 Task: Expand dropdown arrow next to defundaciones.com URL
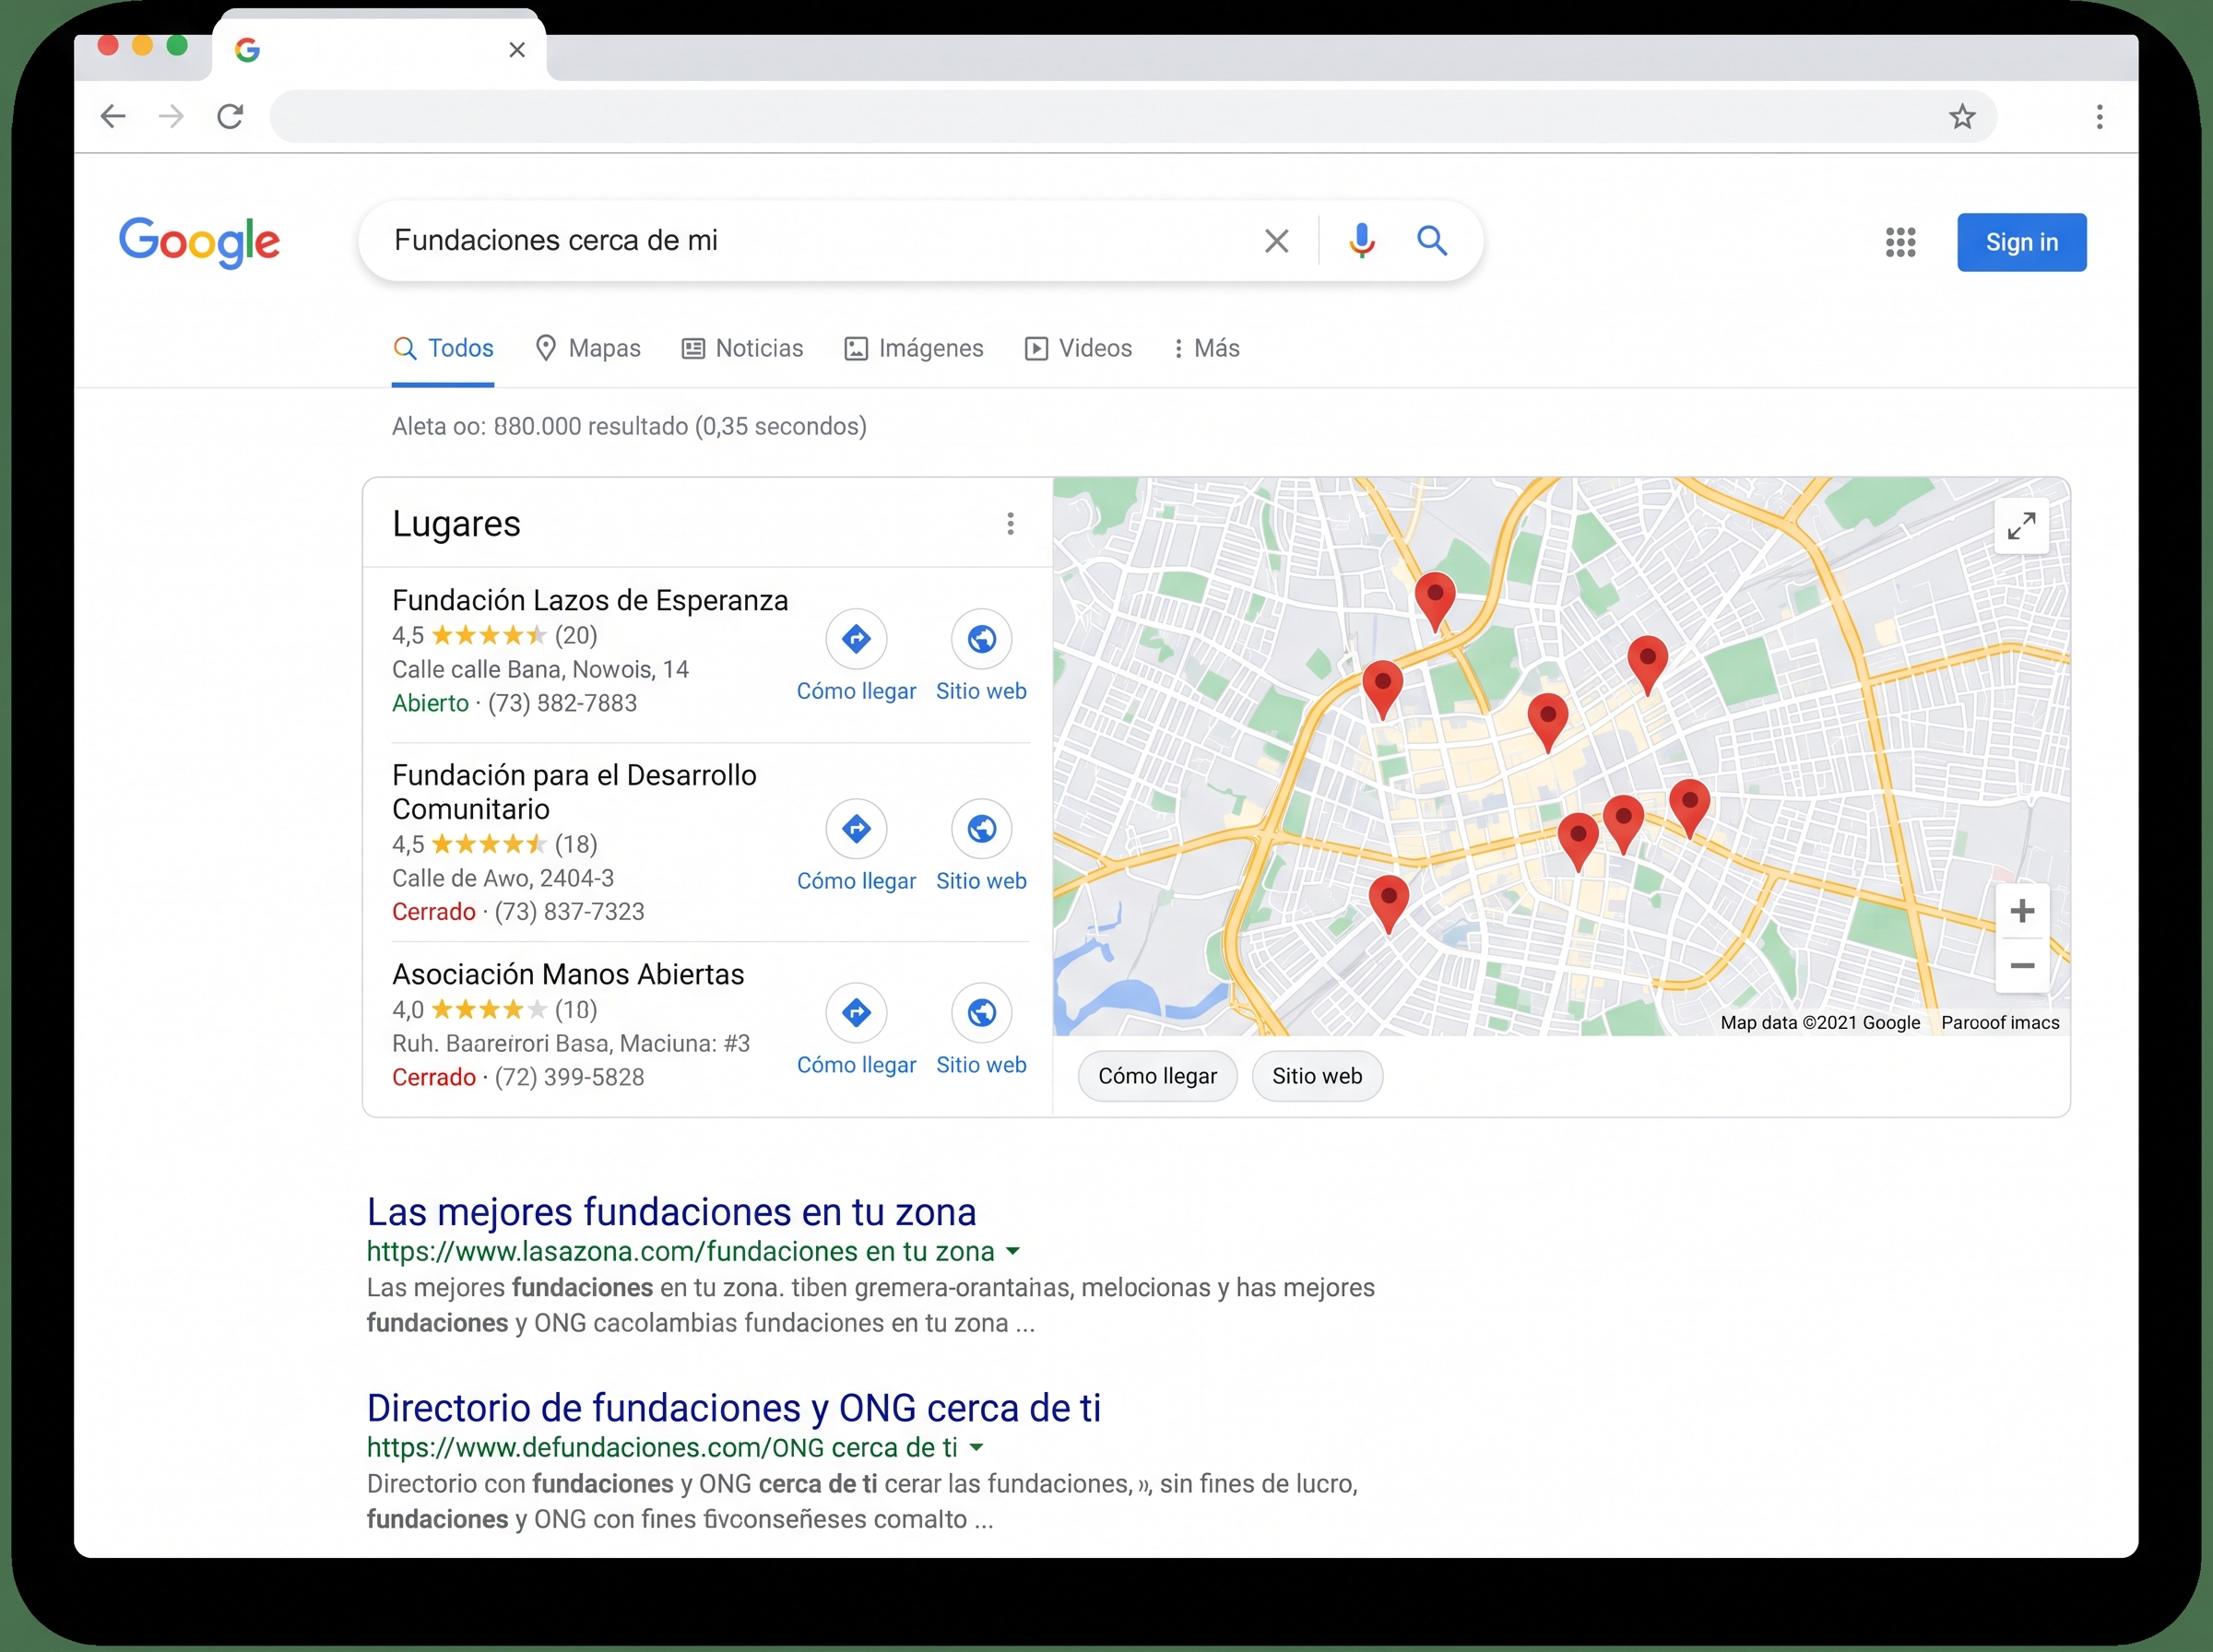tap(977, 1448)
